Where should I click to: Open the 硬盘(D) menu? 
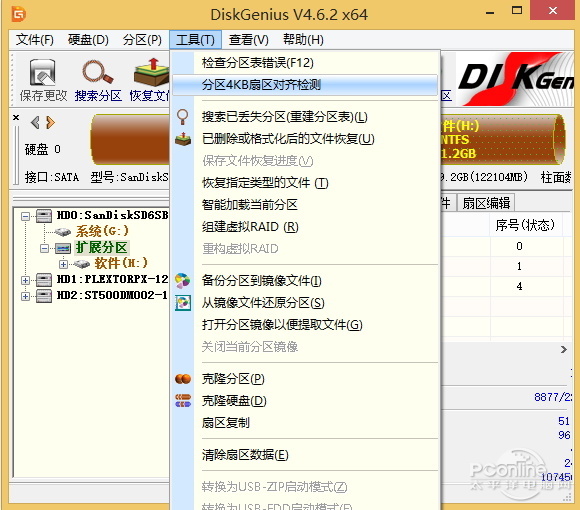point(88,40)
